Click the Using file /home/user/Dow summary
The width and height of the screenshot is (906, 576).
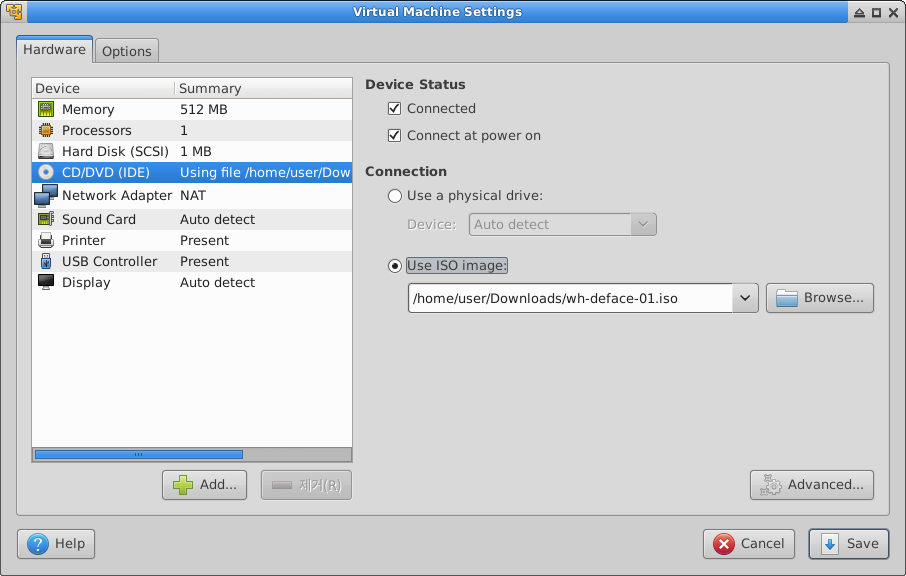265,172
